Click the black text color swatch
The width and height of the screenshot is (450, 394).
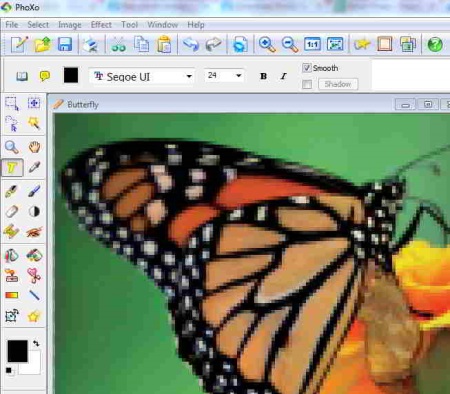click(71, 75)
